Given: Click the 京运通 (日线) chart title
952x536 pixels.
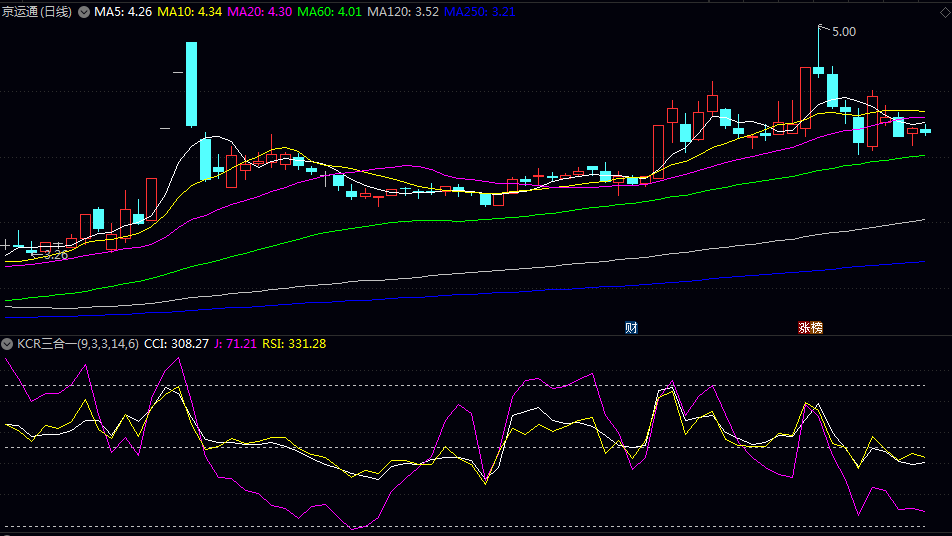Looking at the screenshot, I should click(37, 12).
